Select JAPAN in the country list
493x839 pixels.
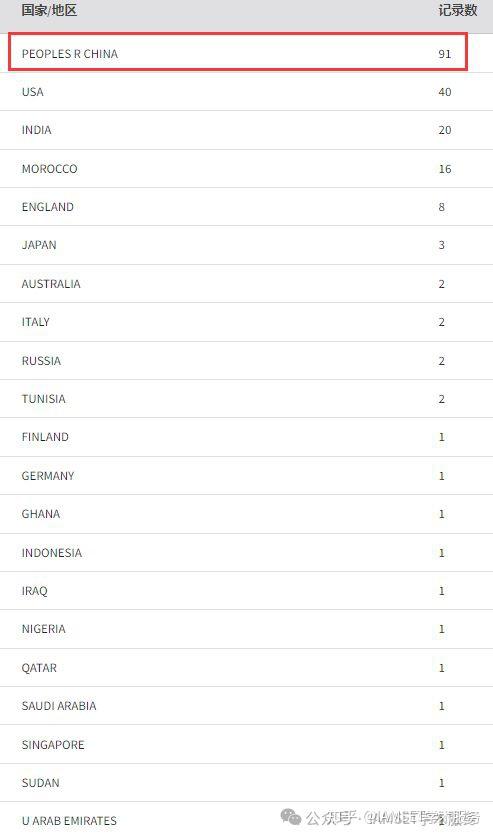tap(39, 245)
